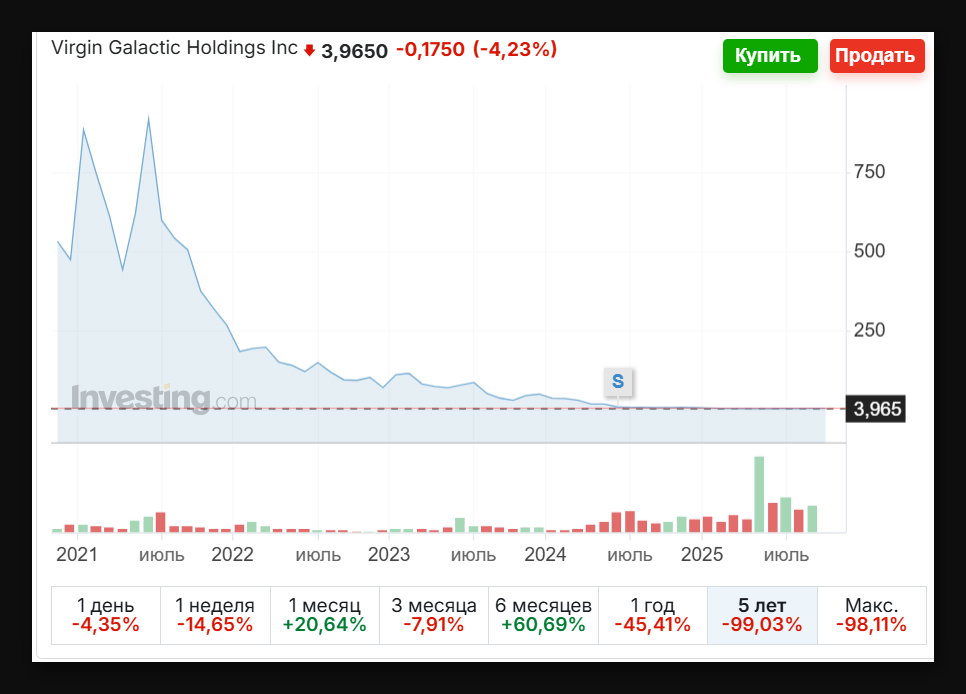Click the 250 price axis label
The image size is (966, 694).
pyautogui.click(x=869, y=330)
